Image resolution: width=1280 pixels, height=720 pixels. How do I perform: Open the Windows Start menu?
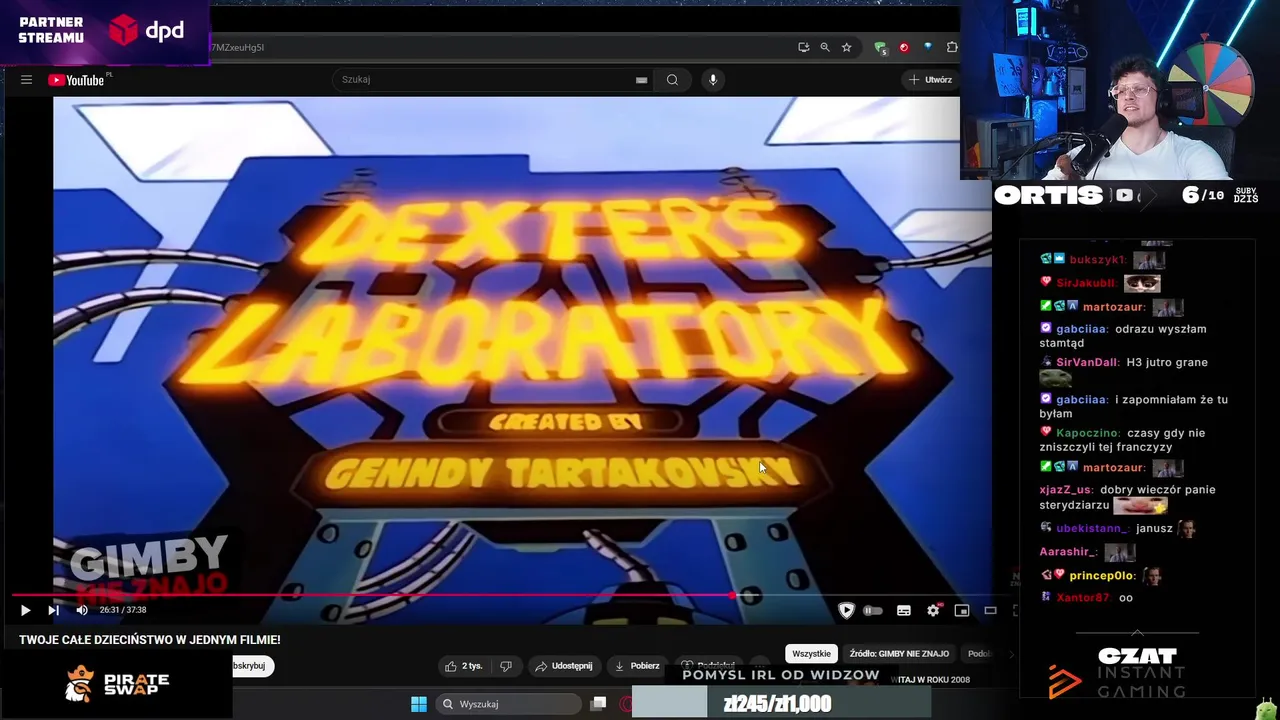(419, 704)
